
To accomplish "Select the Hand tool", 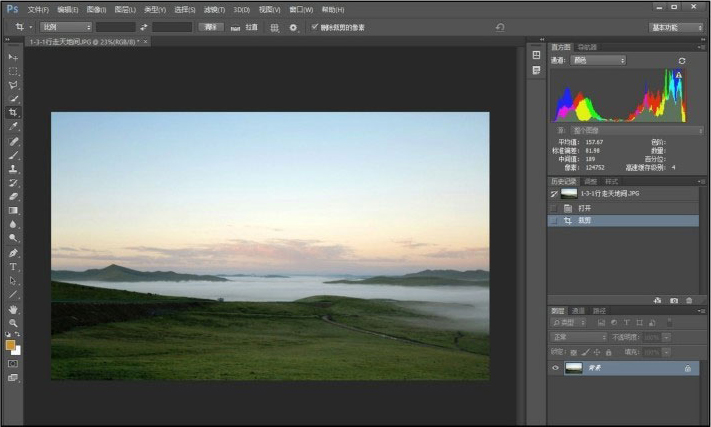I will [x=14, y=309].
